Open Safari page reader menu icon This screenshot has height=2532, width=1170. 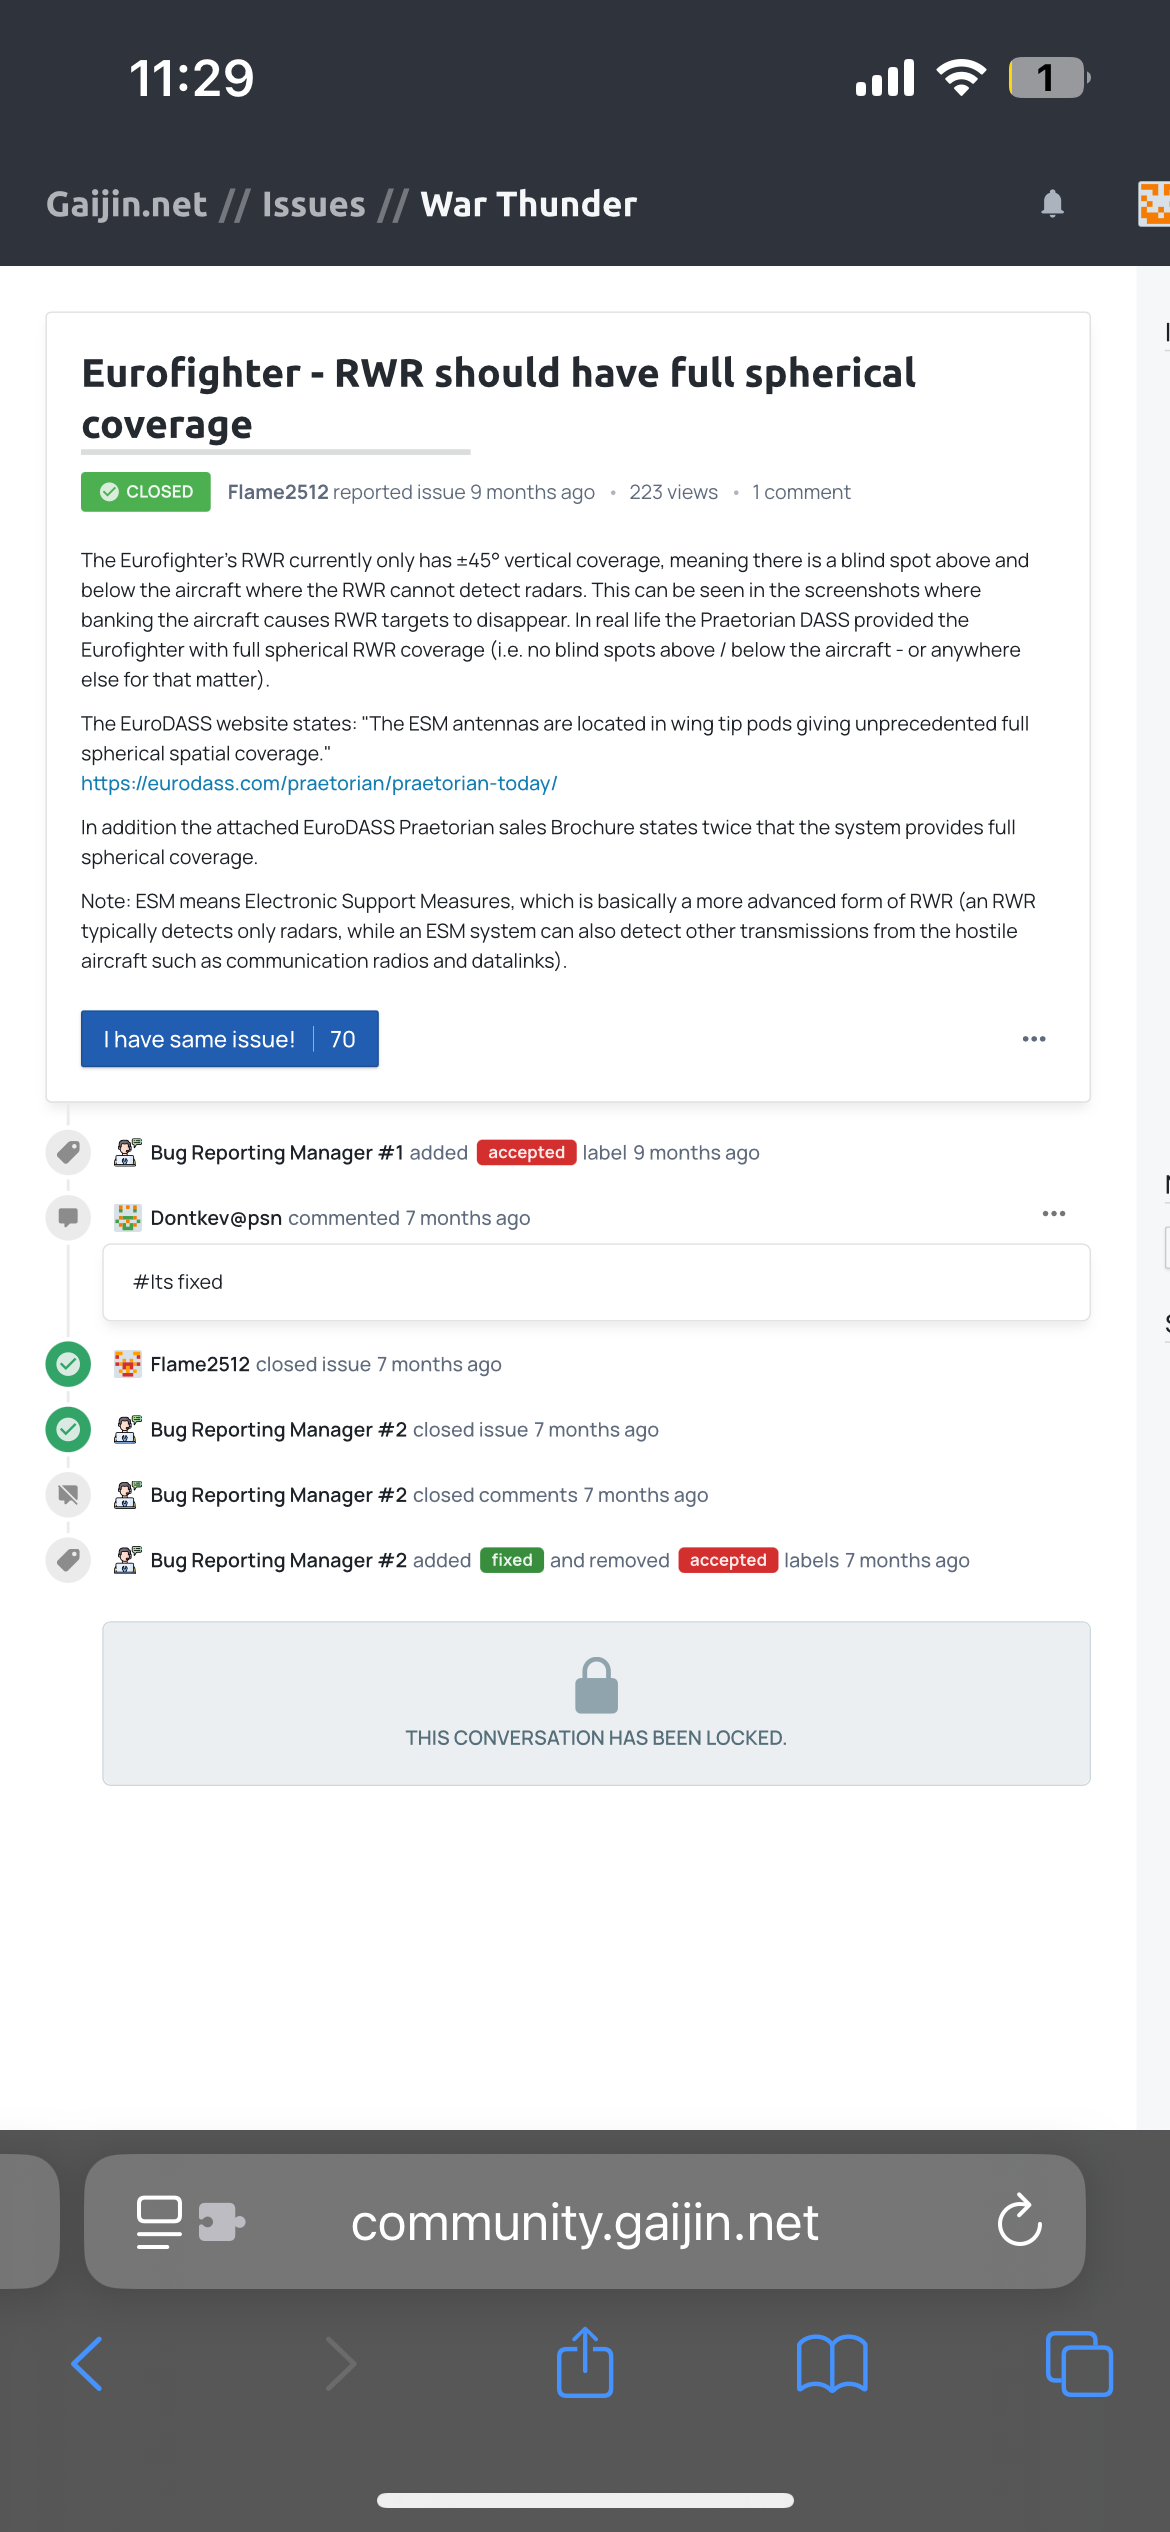(x=159, y=2222)
